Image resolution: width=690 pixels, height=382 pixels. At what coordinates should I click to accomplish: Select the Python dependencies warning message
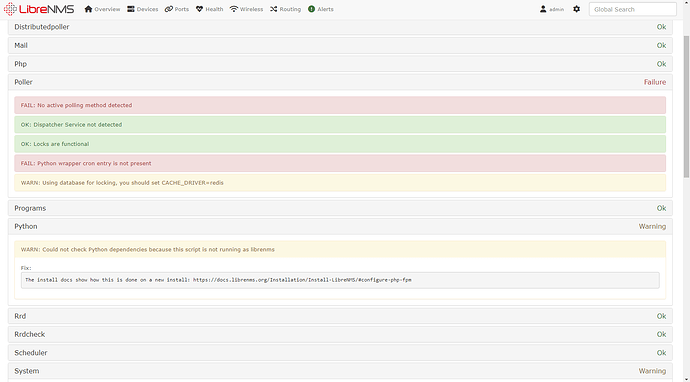(340, 250)
